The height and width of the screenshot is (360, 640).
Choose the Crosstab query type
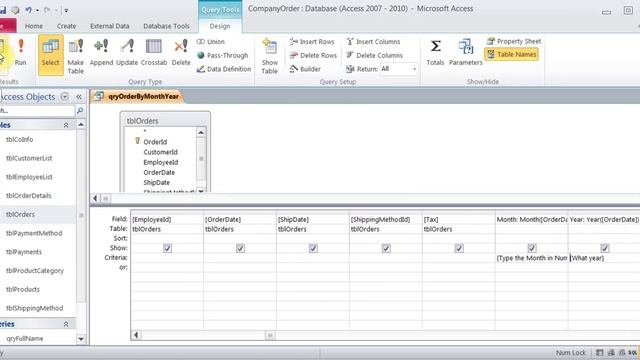[x=154, y=52]
